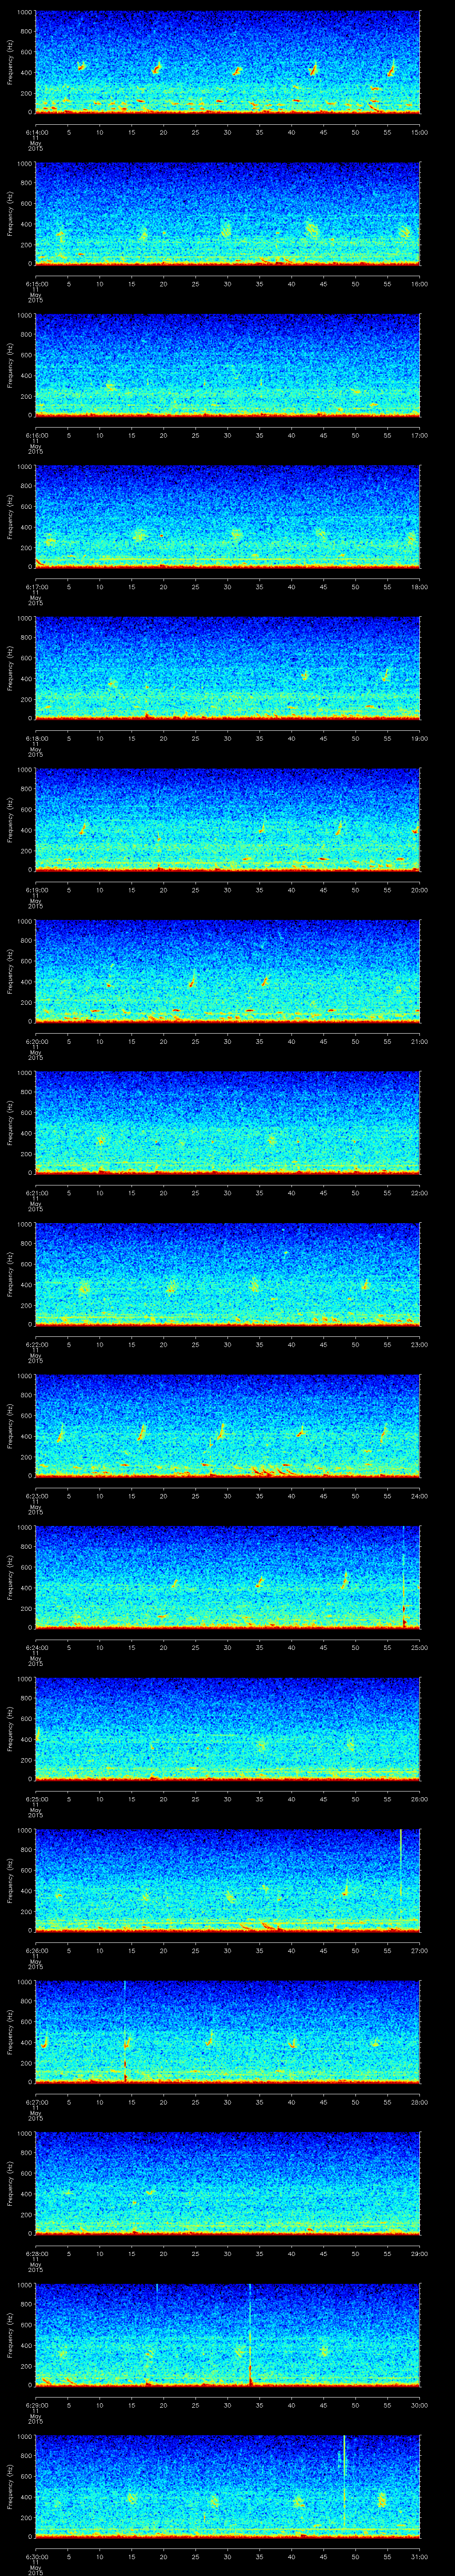This screenshot has height=2576, width=455.
Task: Select the 25:00 panel end time label
Action: click(x=419, y=1647)
